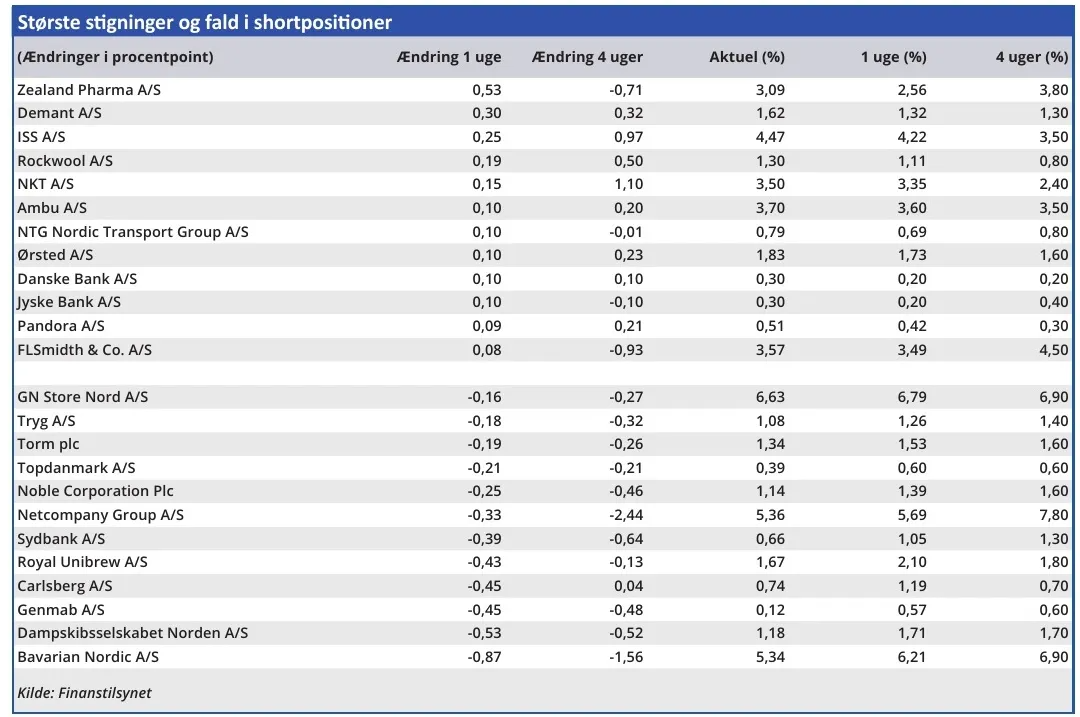
Task: Click the '1 uge (%)' column header
Action: tap(893, 57)
